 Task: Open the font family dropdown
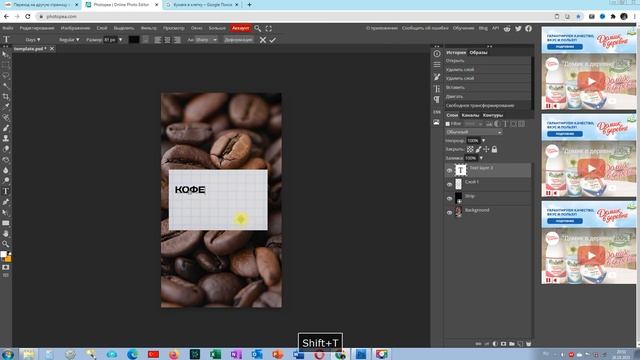(x=33, y=40)
